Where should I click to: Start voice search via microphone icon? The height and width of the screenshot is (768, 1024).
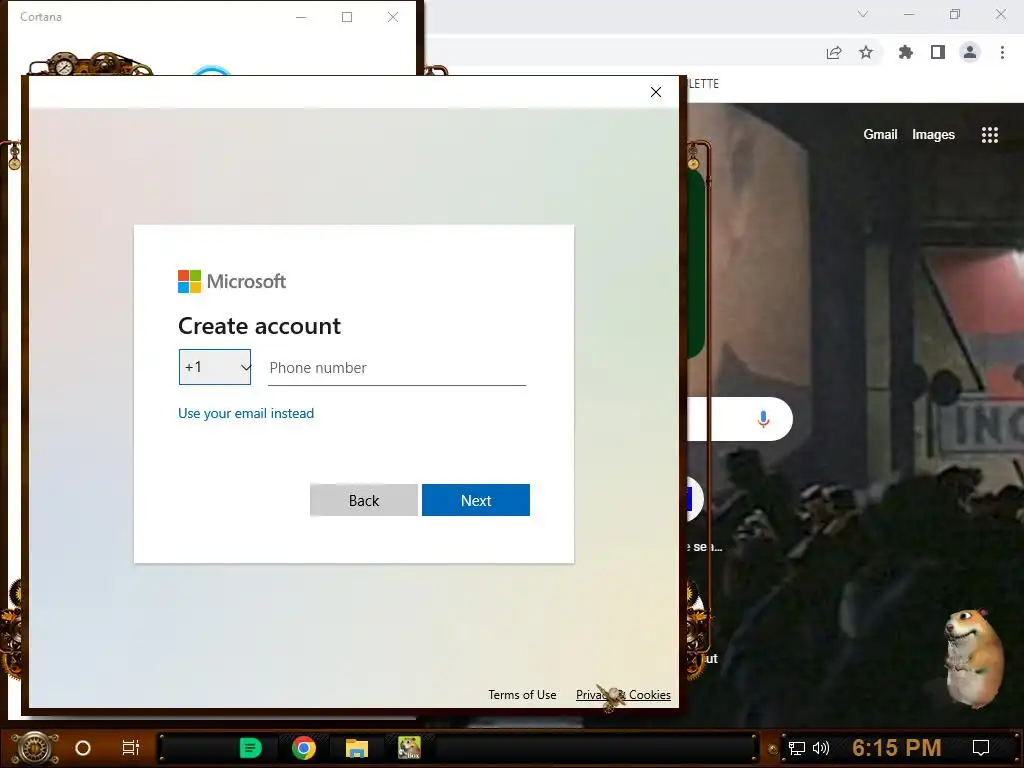click(763, 419)
